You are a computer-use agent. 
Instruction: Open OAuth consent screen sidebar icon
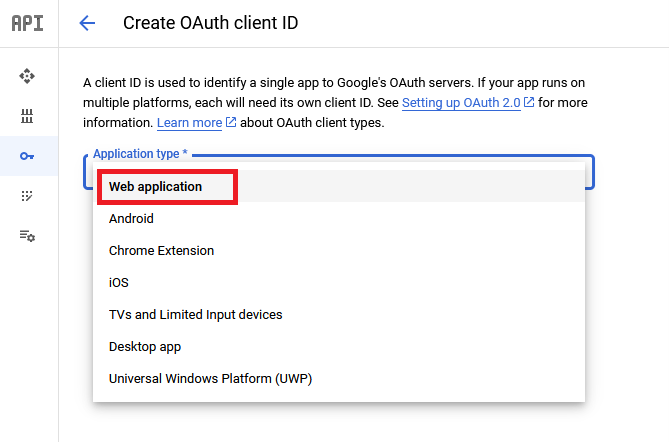pos(27,196)
